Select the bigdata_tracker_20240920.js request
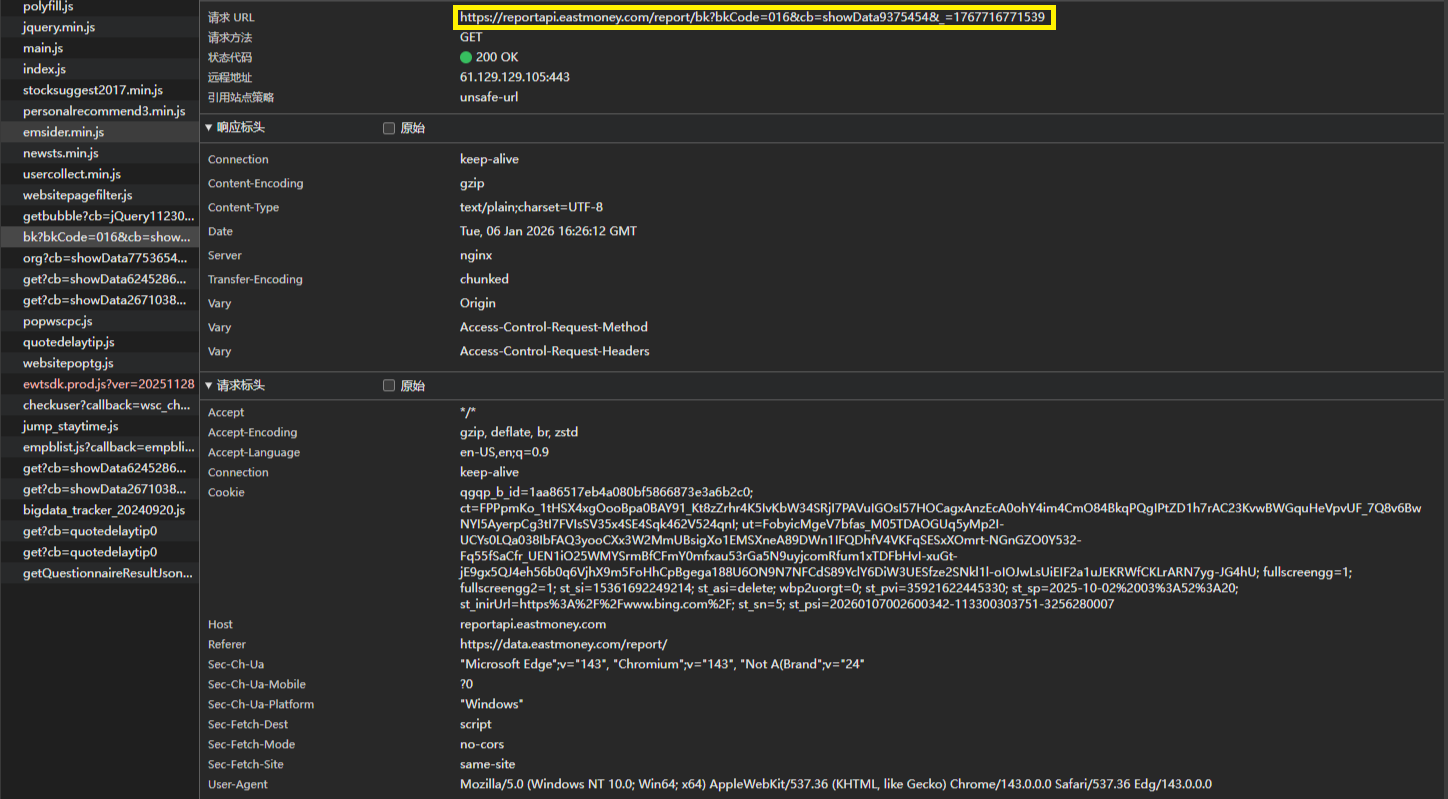This screenshot has height=799, width=1448. click(x=104, y=510)
